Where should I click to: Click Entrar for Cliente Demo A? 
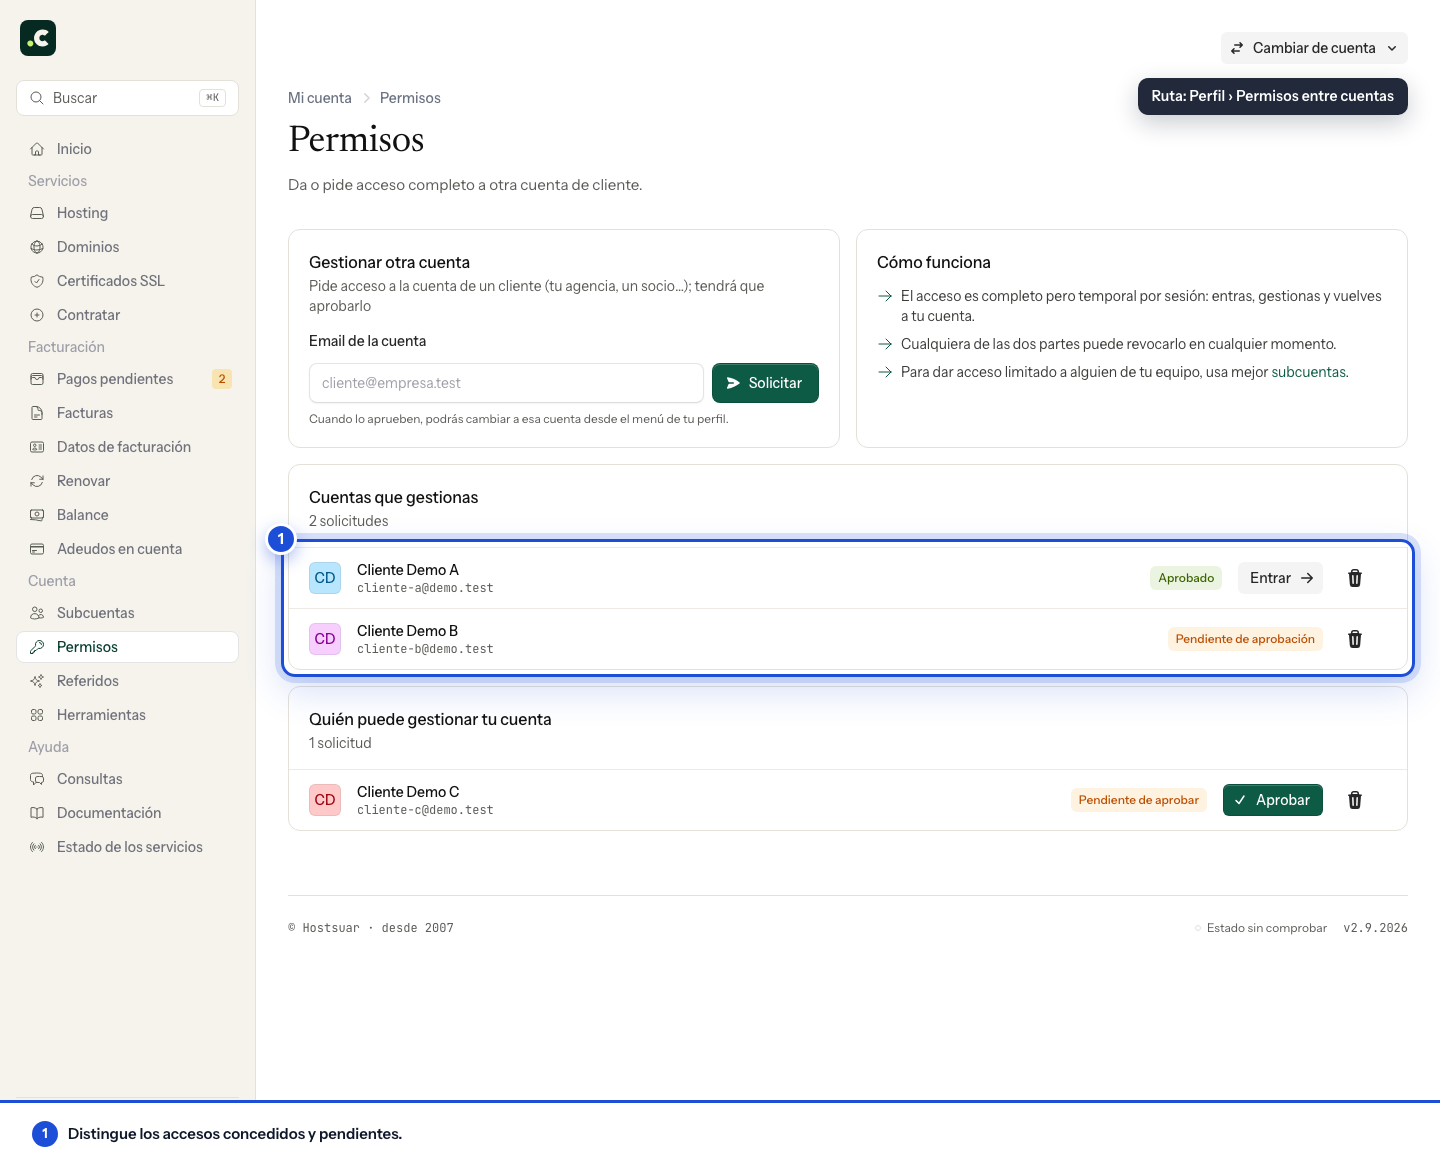pyautogui.click(x=1280, y=578)
